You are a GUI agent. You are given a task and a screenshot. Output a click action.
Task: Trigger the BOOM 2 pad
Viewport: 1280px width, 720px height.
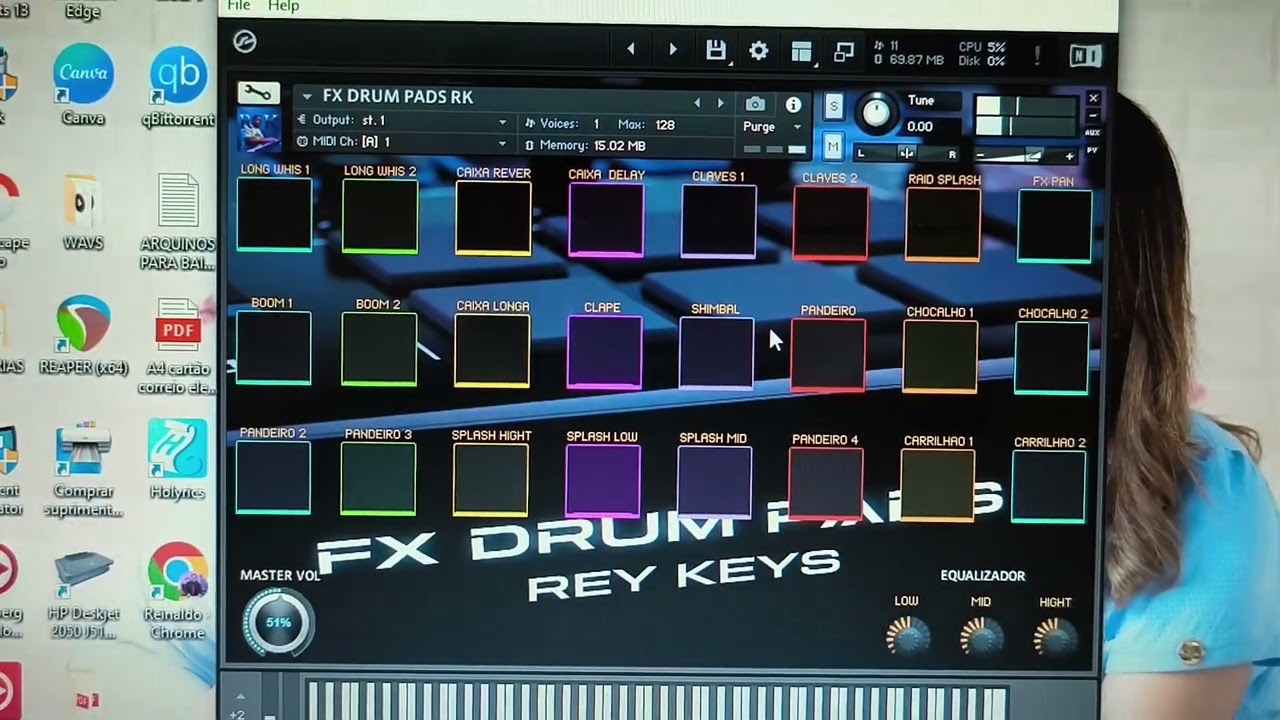pos(379,349)
